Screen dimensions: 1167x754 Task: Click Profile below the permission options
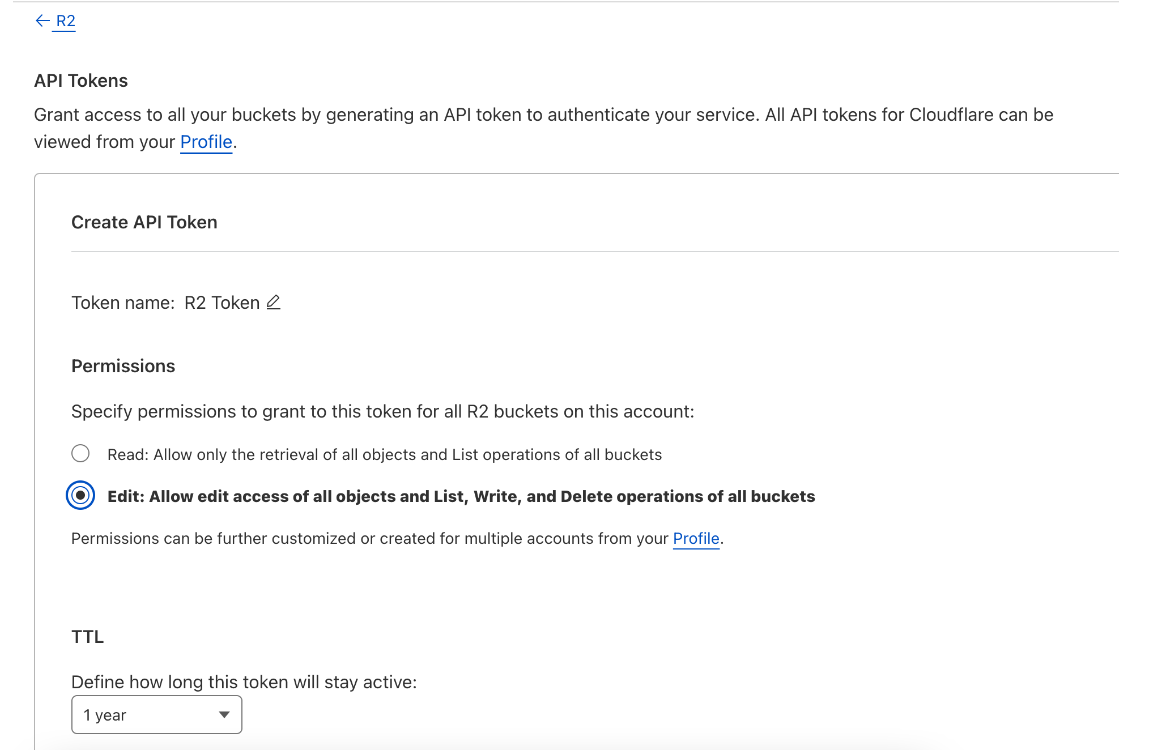point(696,538)
